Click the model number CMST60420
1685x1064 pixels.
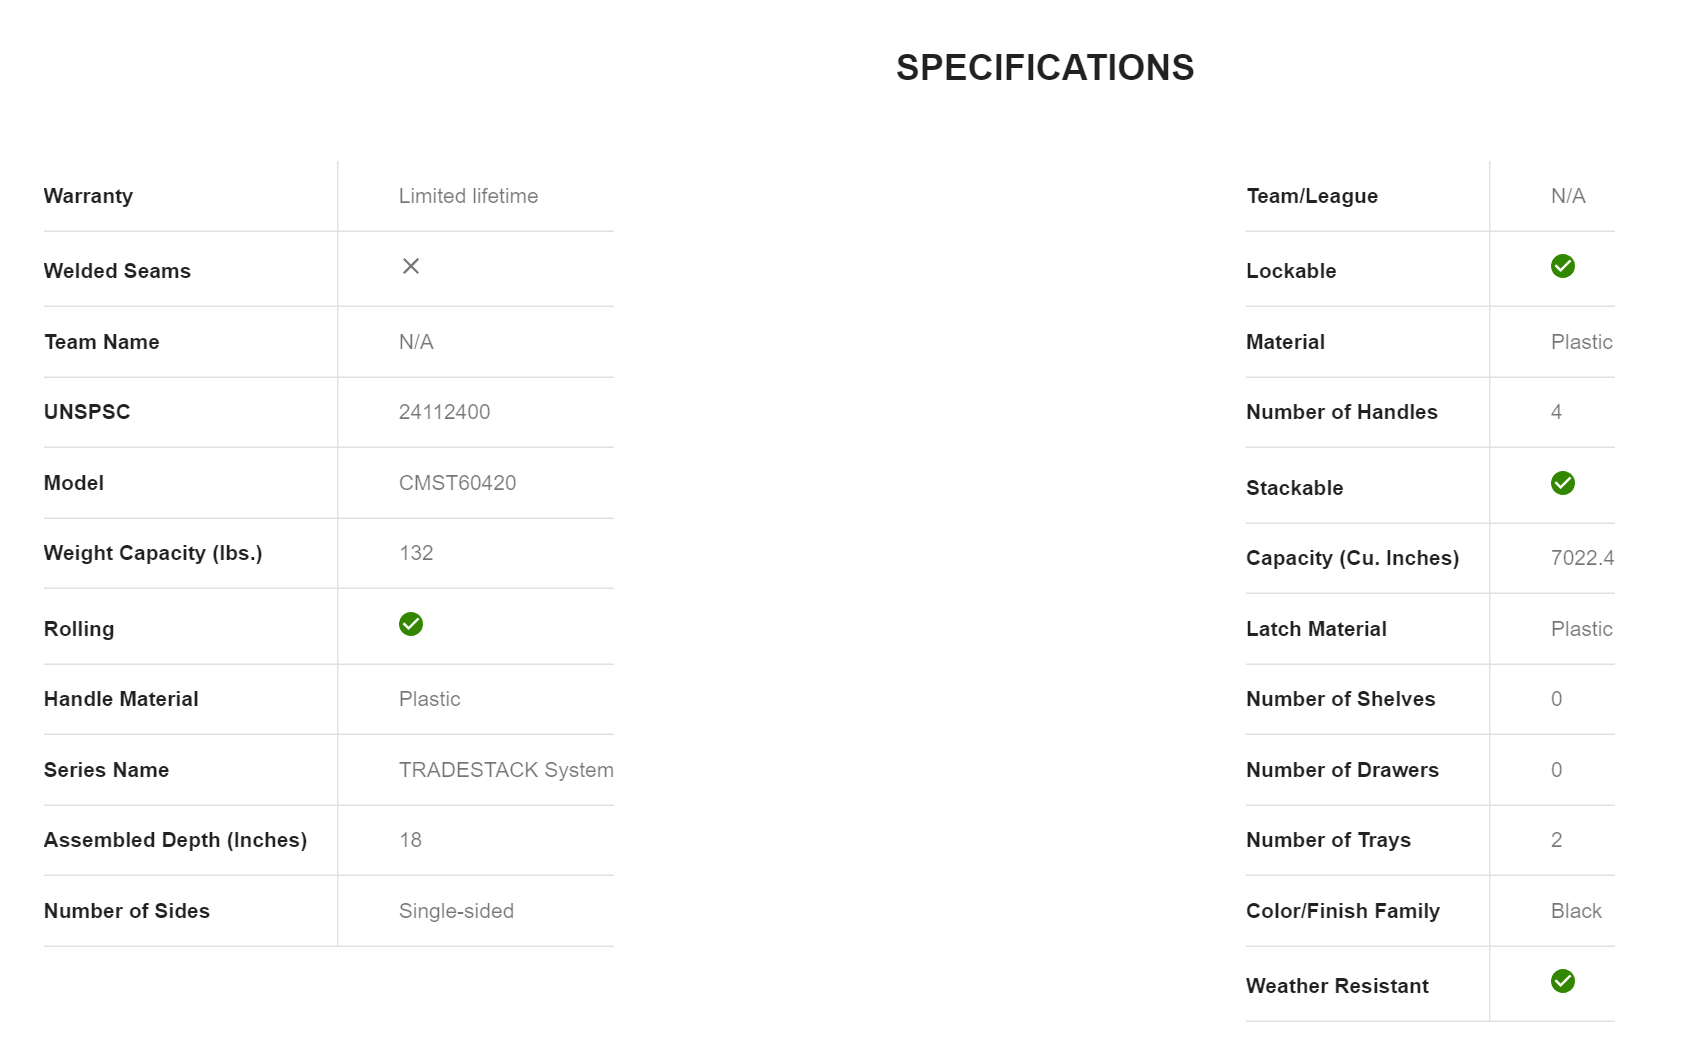point(457,483)
